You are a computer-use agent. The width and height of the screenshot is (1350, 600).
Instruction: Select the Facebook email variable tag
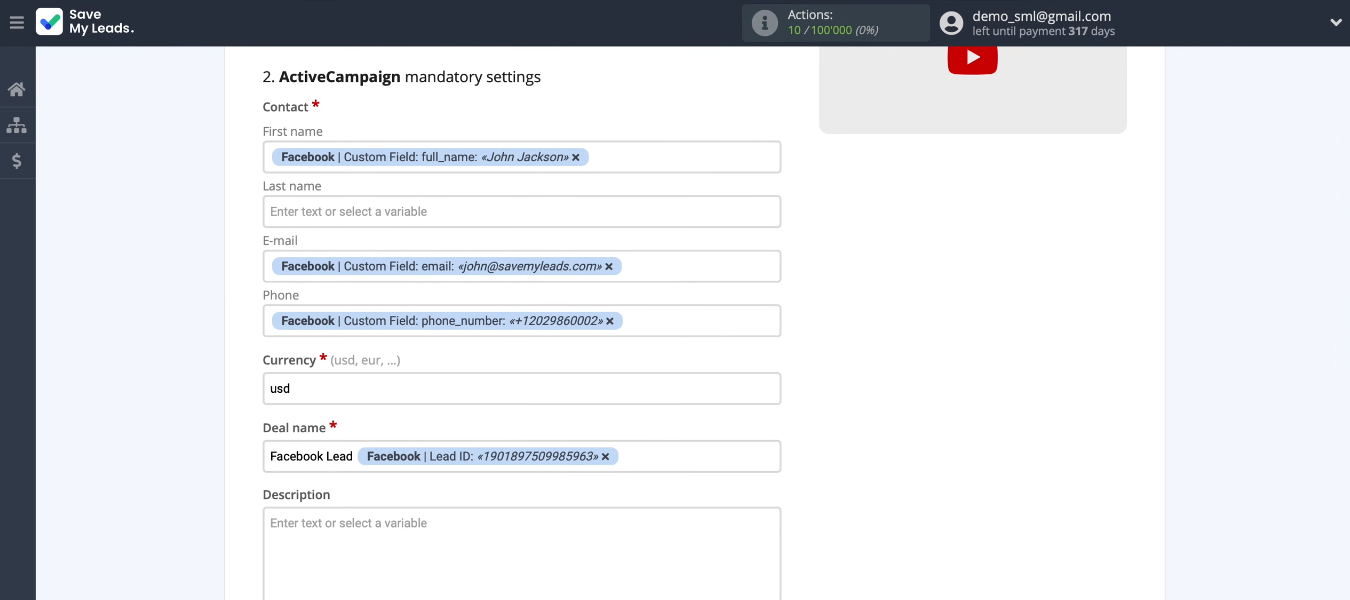(447, 266)
